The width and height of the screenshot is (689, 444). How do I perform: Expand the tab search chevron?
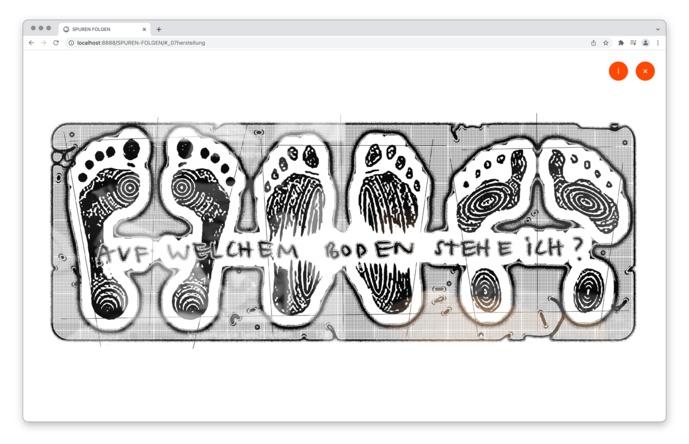pos(657,29)
